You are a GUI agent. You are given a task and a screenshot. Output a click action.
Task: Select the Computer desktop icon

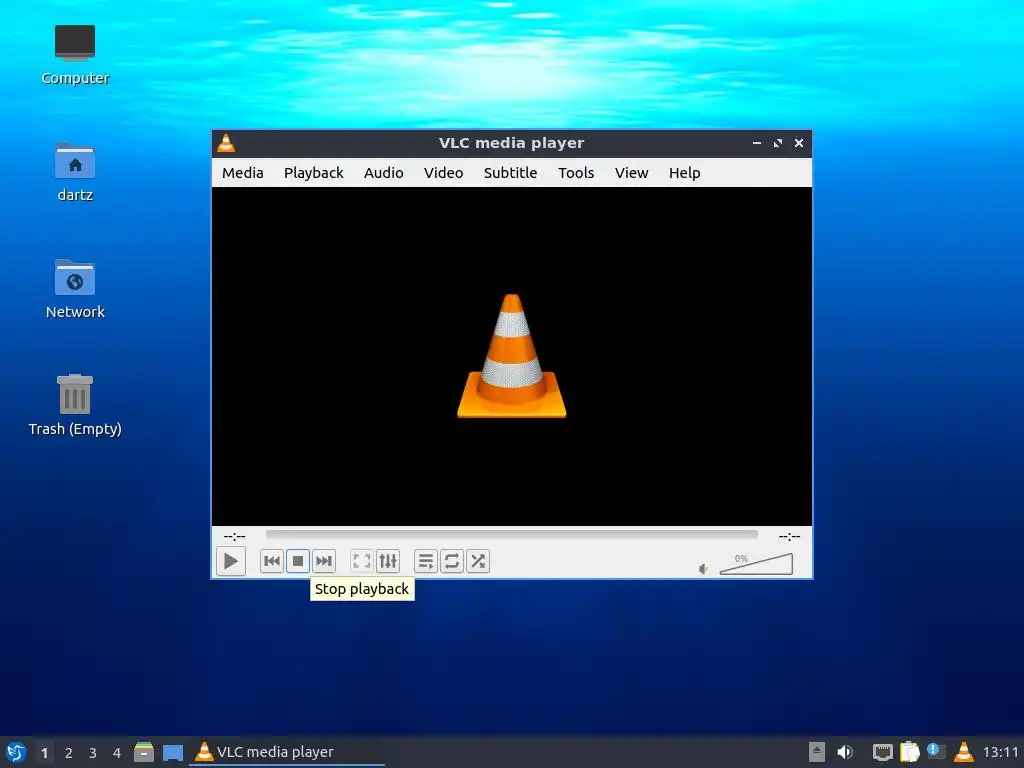(x=75, y=56)
